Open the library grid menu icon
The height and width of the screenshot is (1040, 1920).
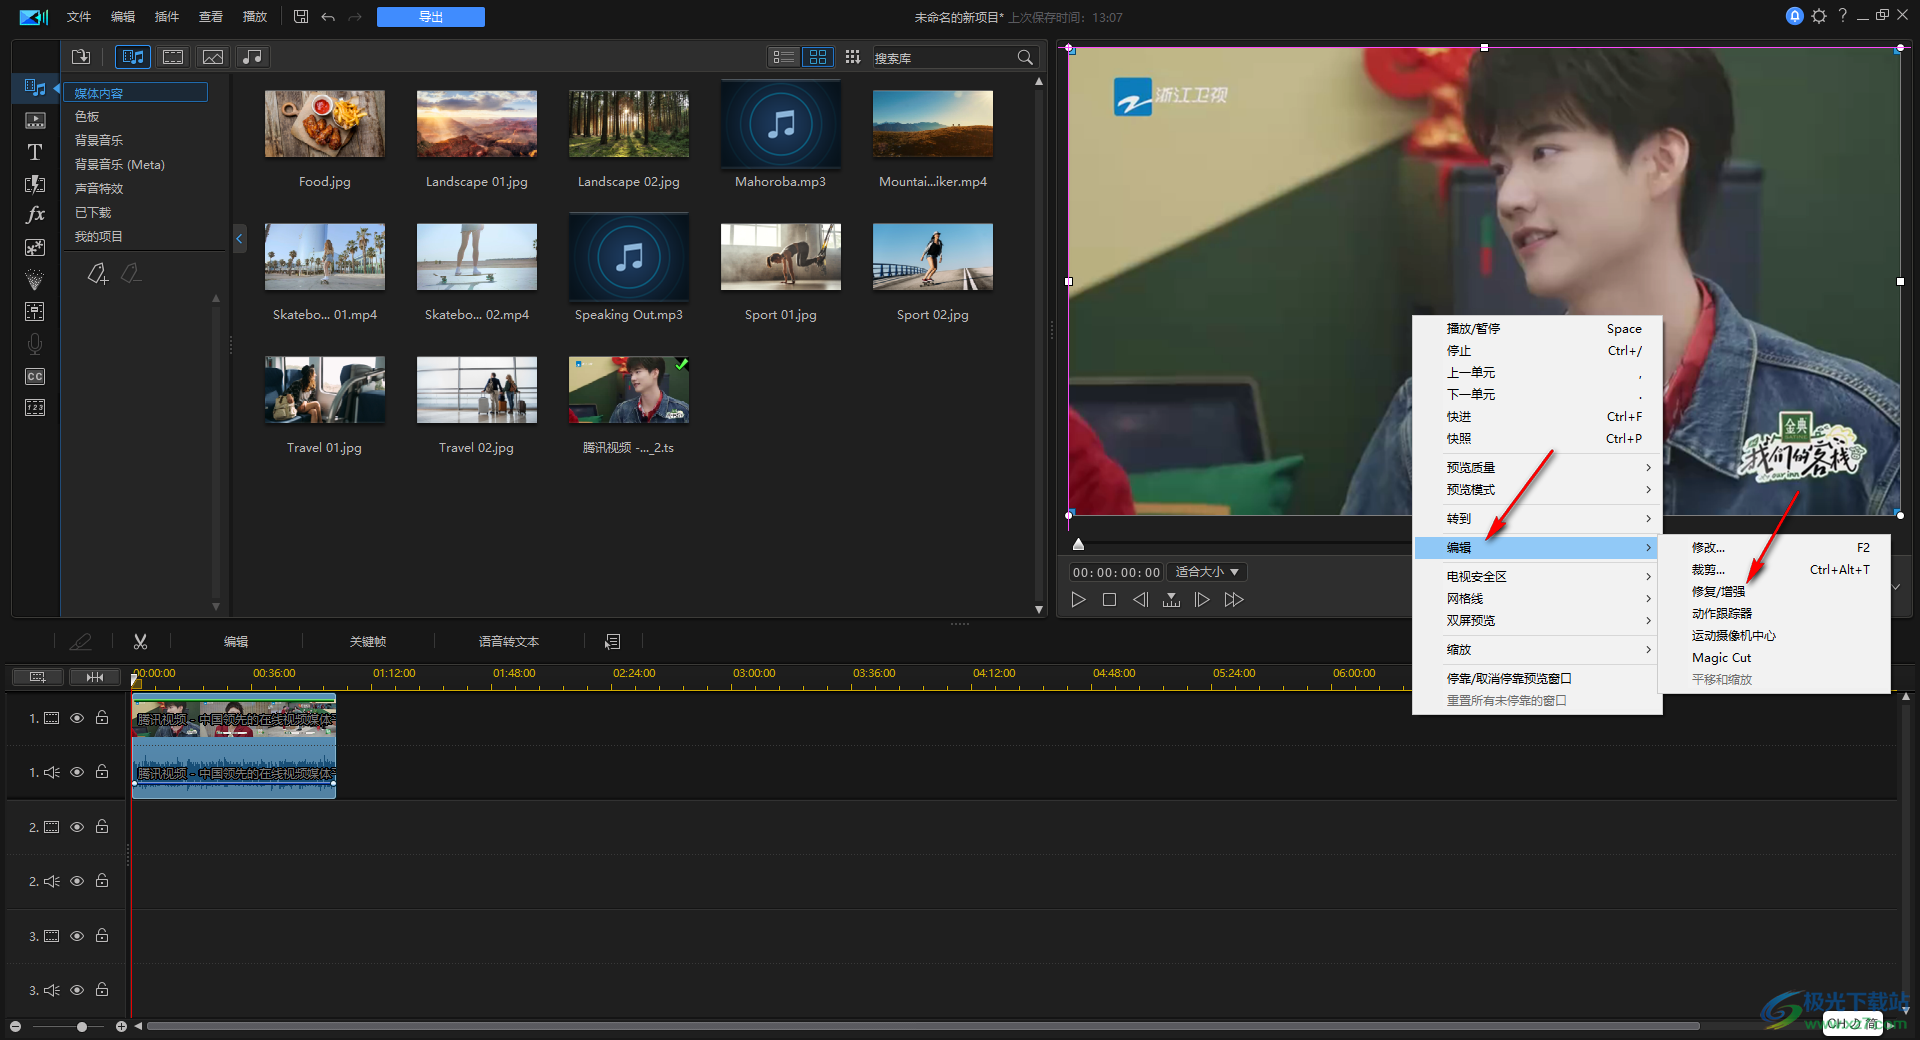coord(853,57)
